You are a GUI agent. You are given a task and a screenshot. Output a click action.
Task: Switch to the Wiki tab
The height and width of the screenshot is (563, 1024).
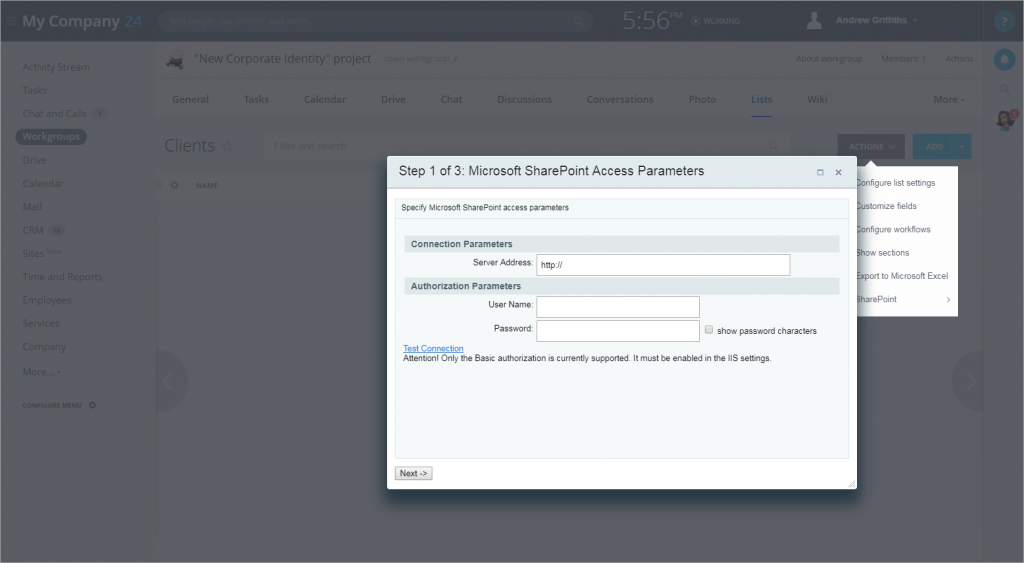click(x=817, y=99)
